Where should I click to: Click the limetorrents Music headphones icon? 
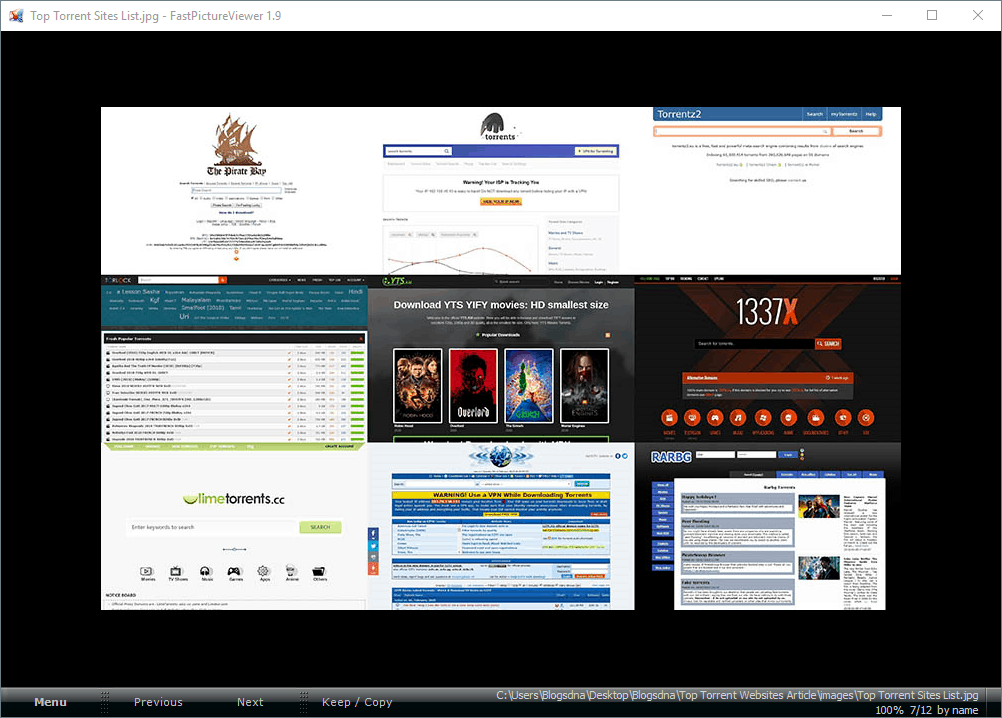coord(206,571)
